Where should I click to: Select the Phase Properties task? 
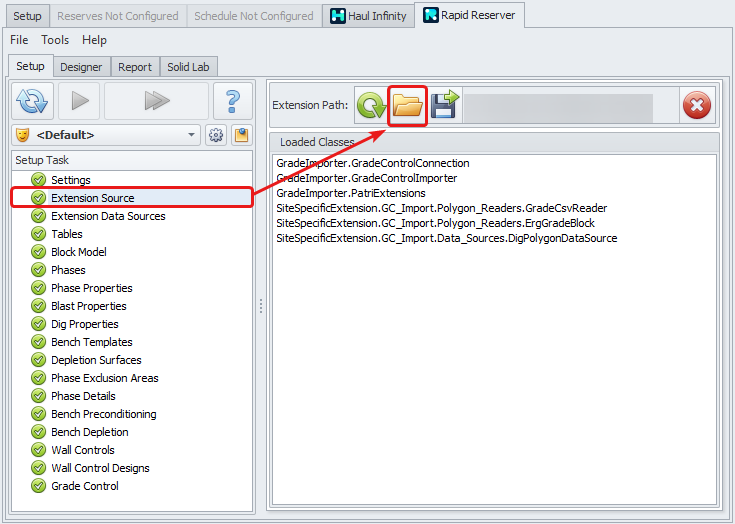tap(91, 288)
